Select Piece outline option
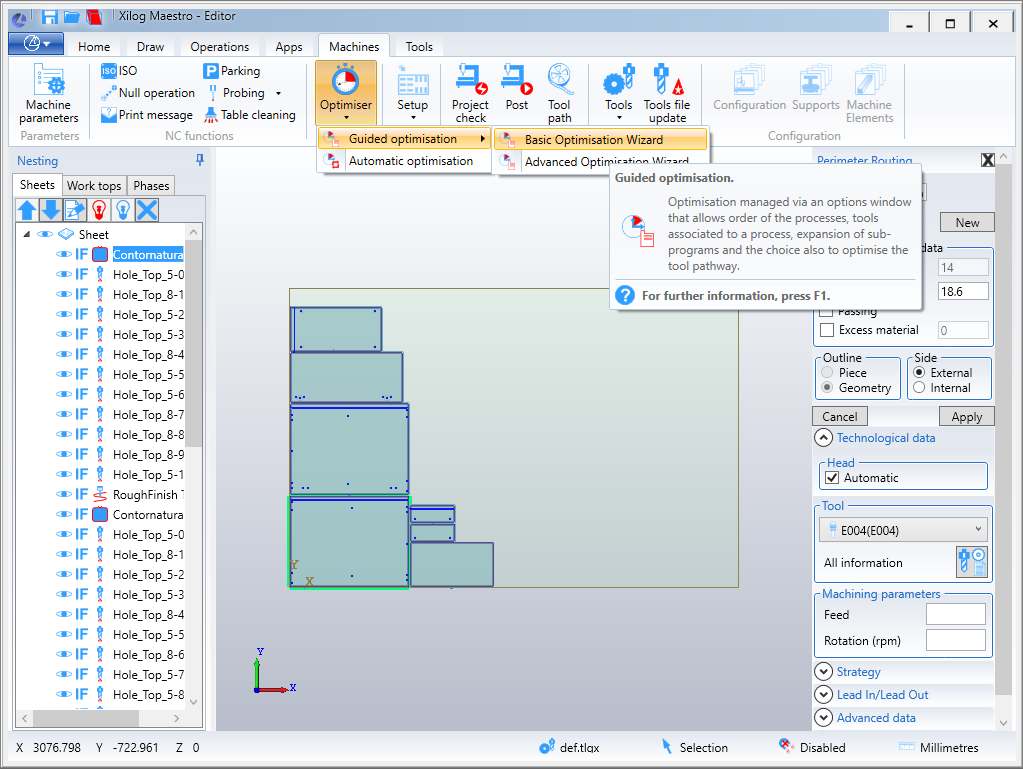 tap(827, 372)
